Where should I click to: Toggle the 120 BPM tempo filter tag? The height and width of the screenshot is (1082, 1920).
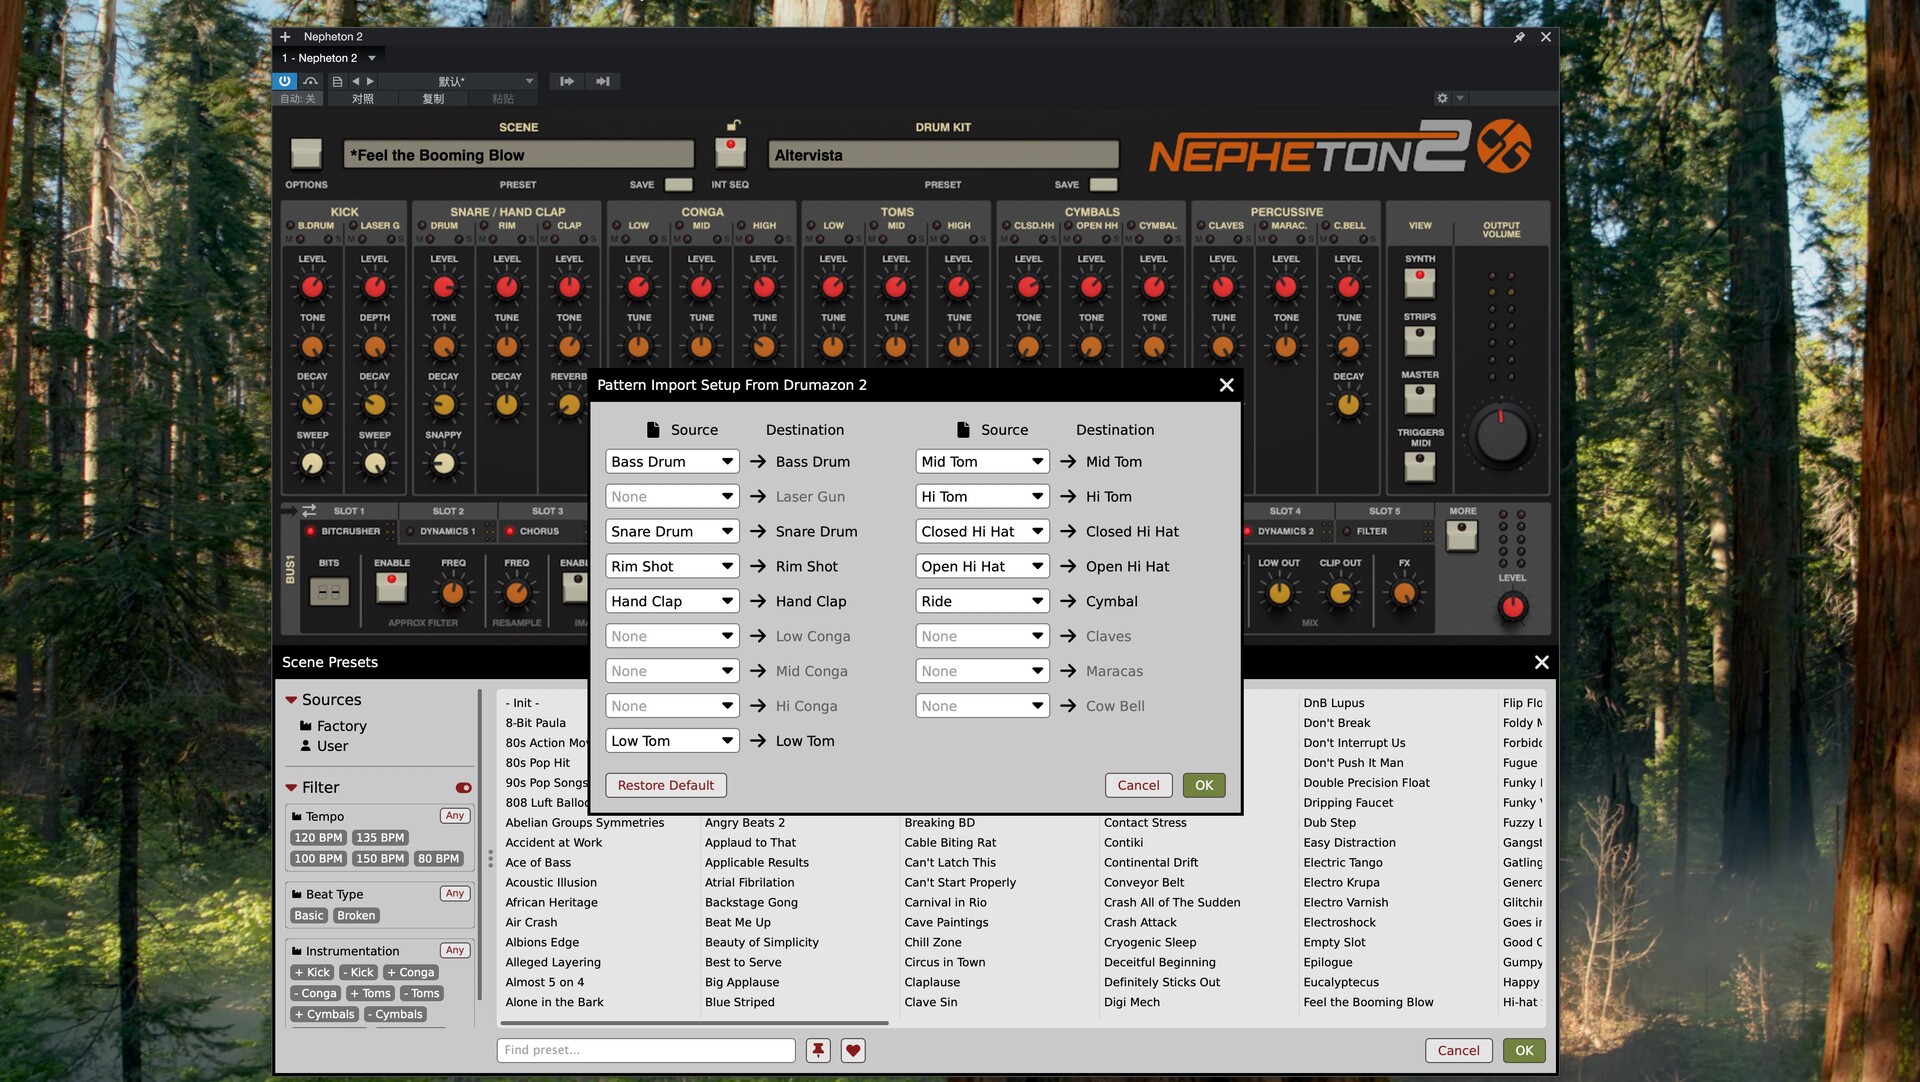click(x=318, y=838)
